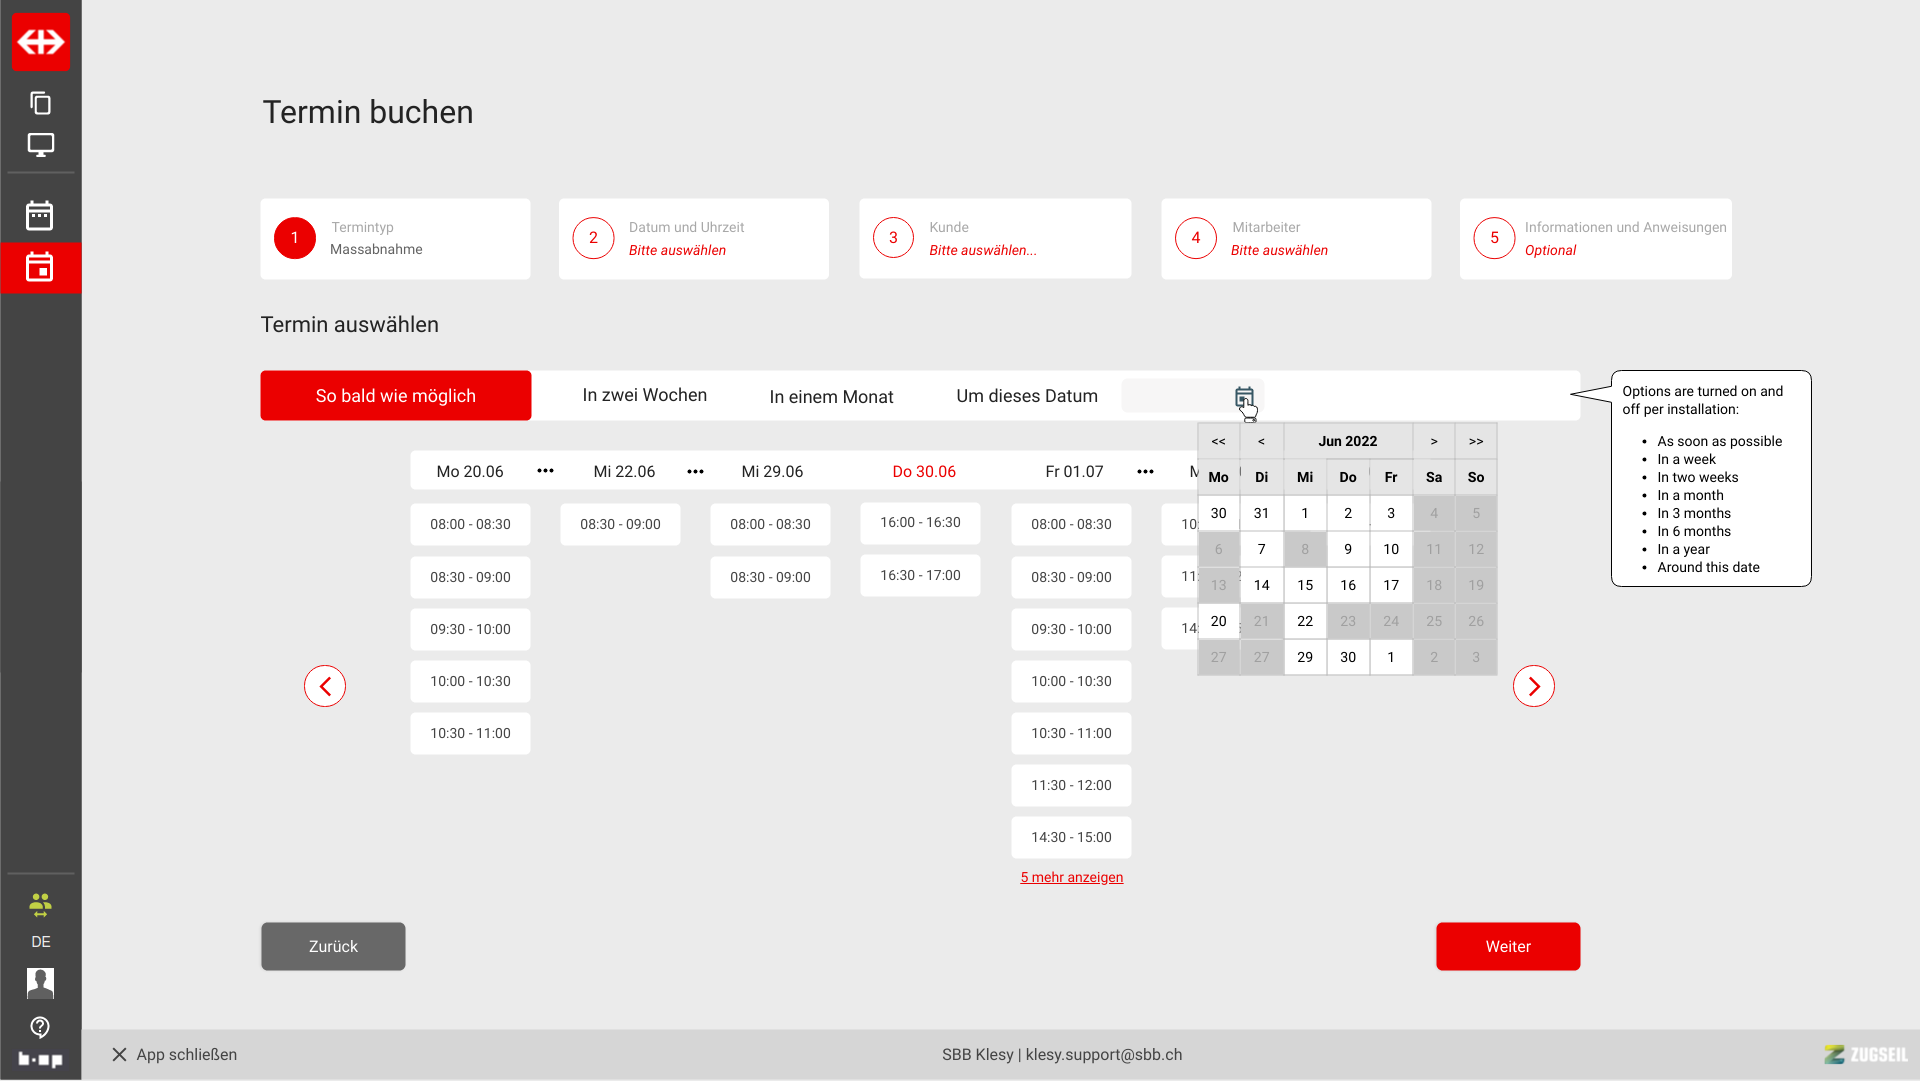Click the '5 mehr anzeigen' link

(1071, 877)
